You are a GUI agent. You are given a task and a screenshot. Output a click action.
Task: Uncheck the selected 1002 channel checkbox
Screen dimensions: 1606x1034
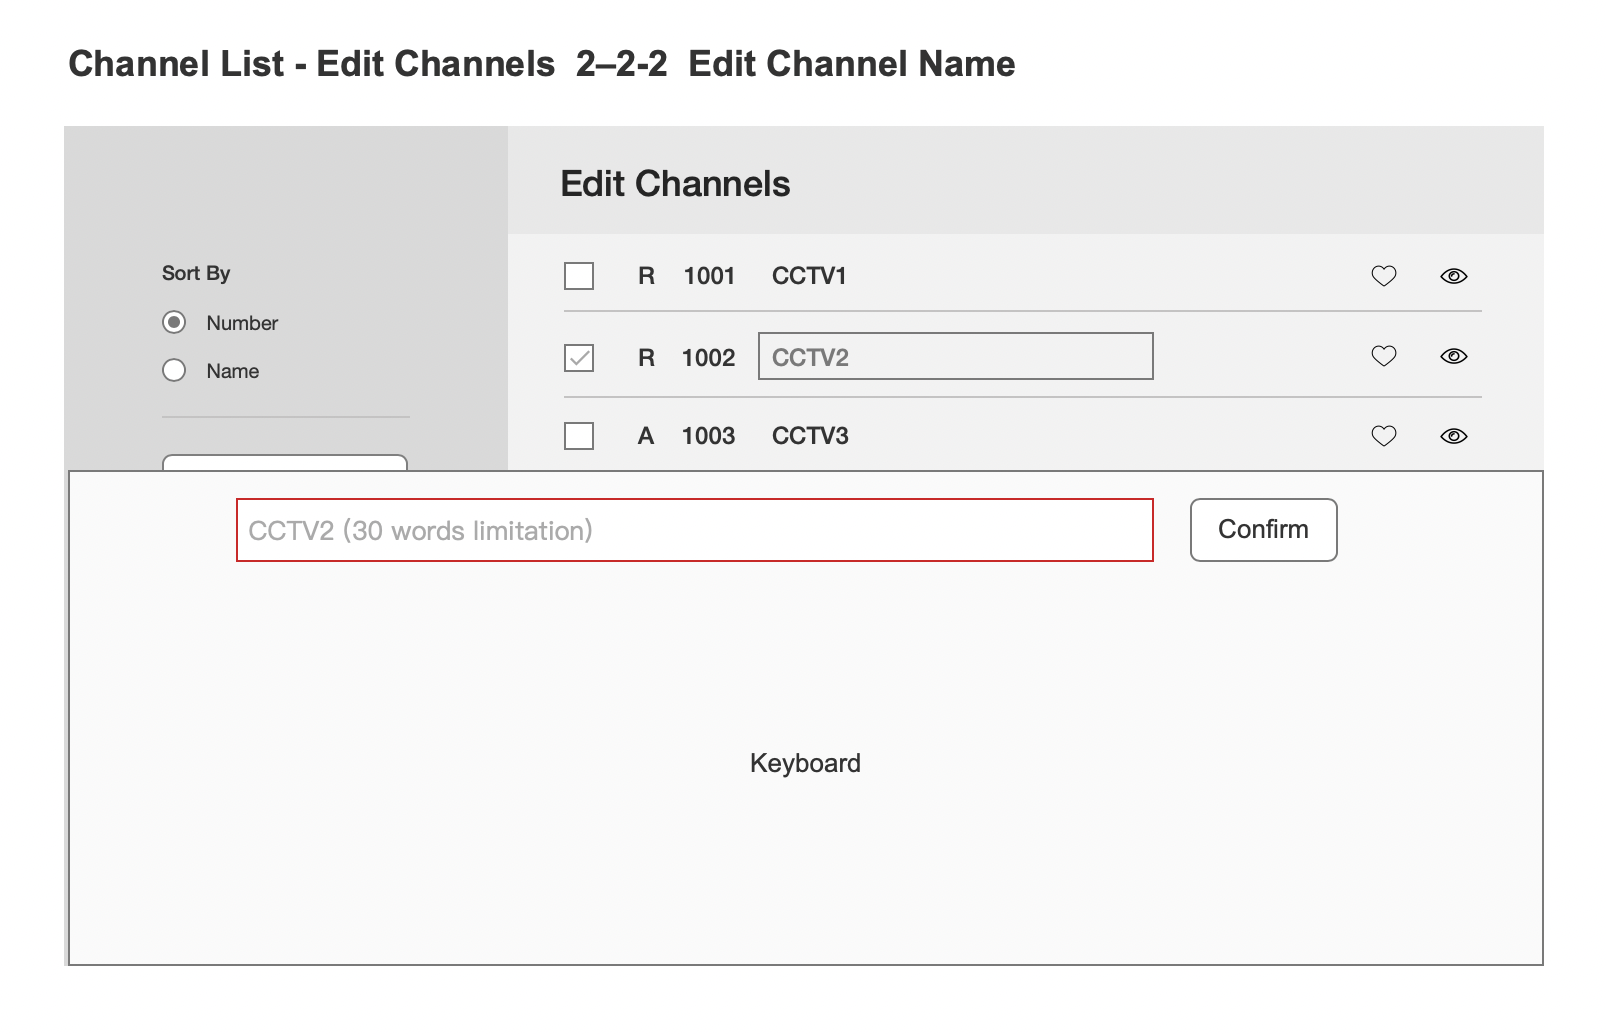[579, 357]
